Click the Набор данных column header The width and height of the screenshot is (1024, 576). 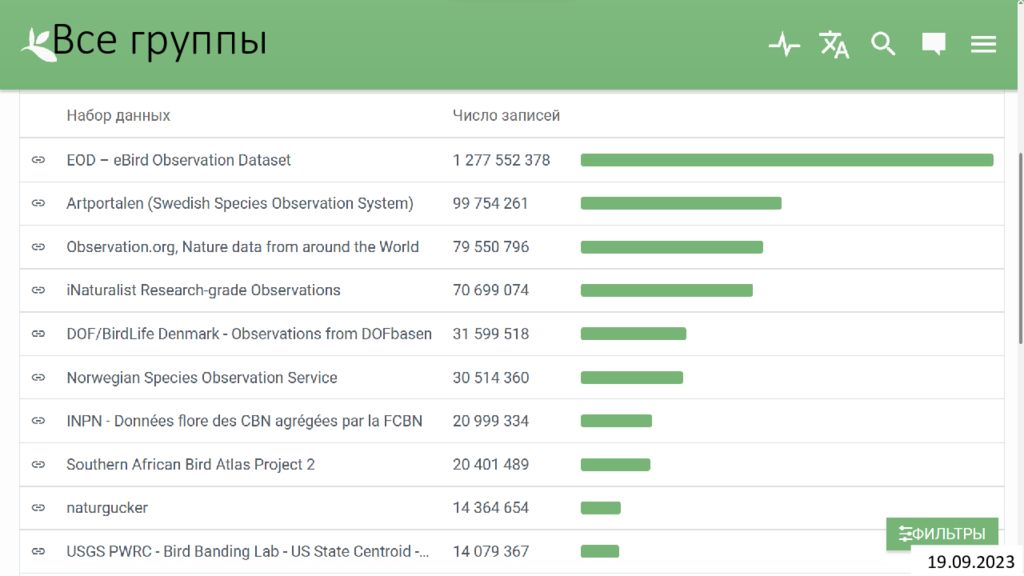tap(118, 116)
